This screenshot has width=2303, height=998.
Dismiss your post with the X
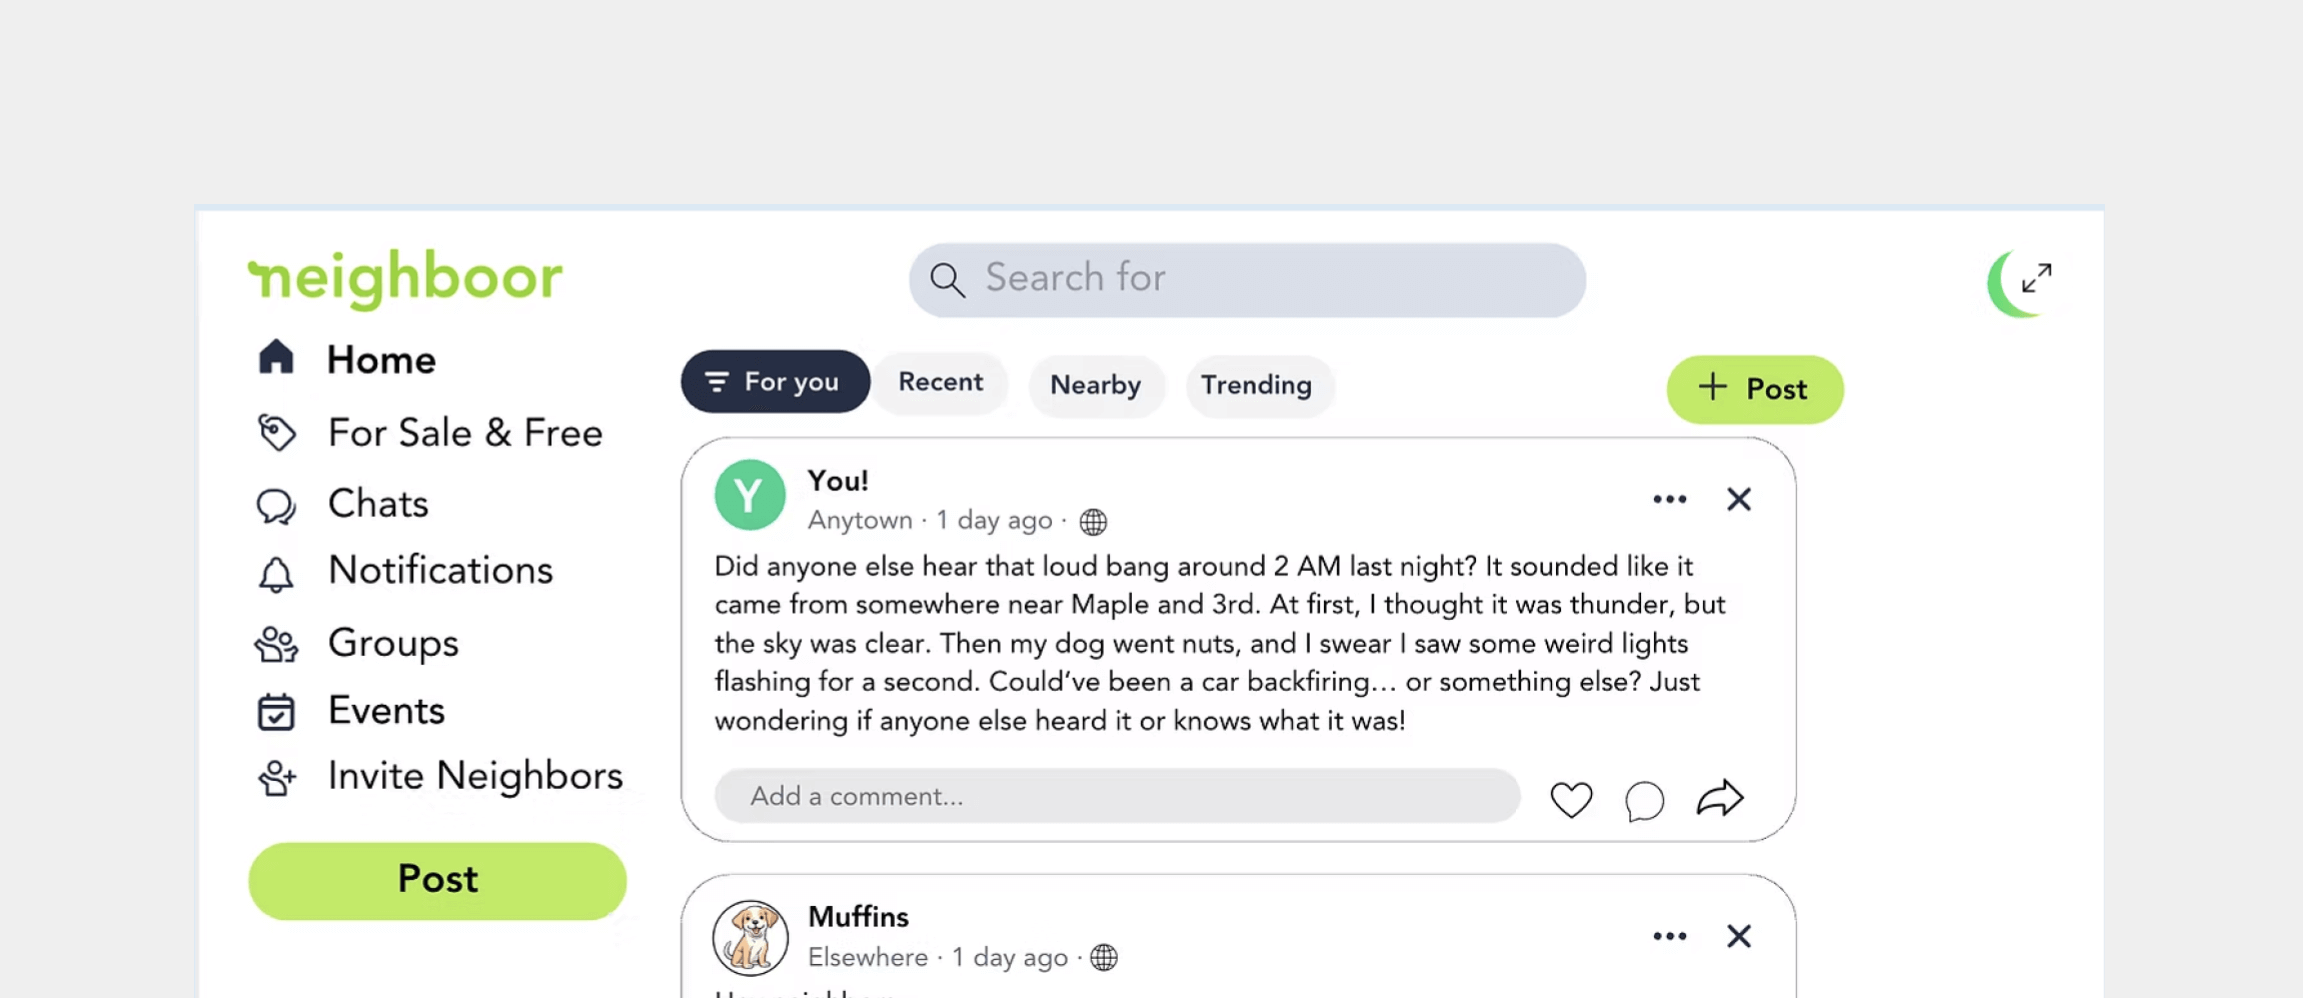point(1739,499)
